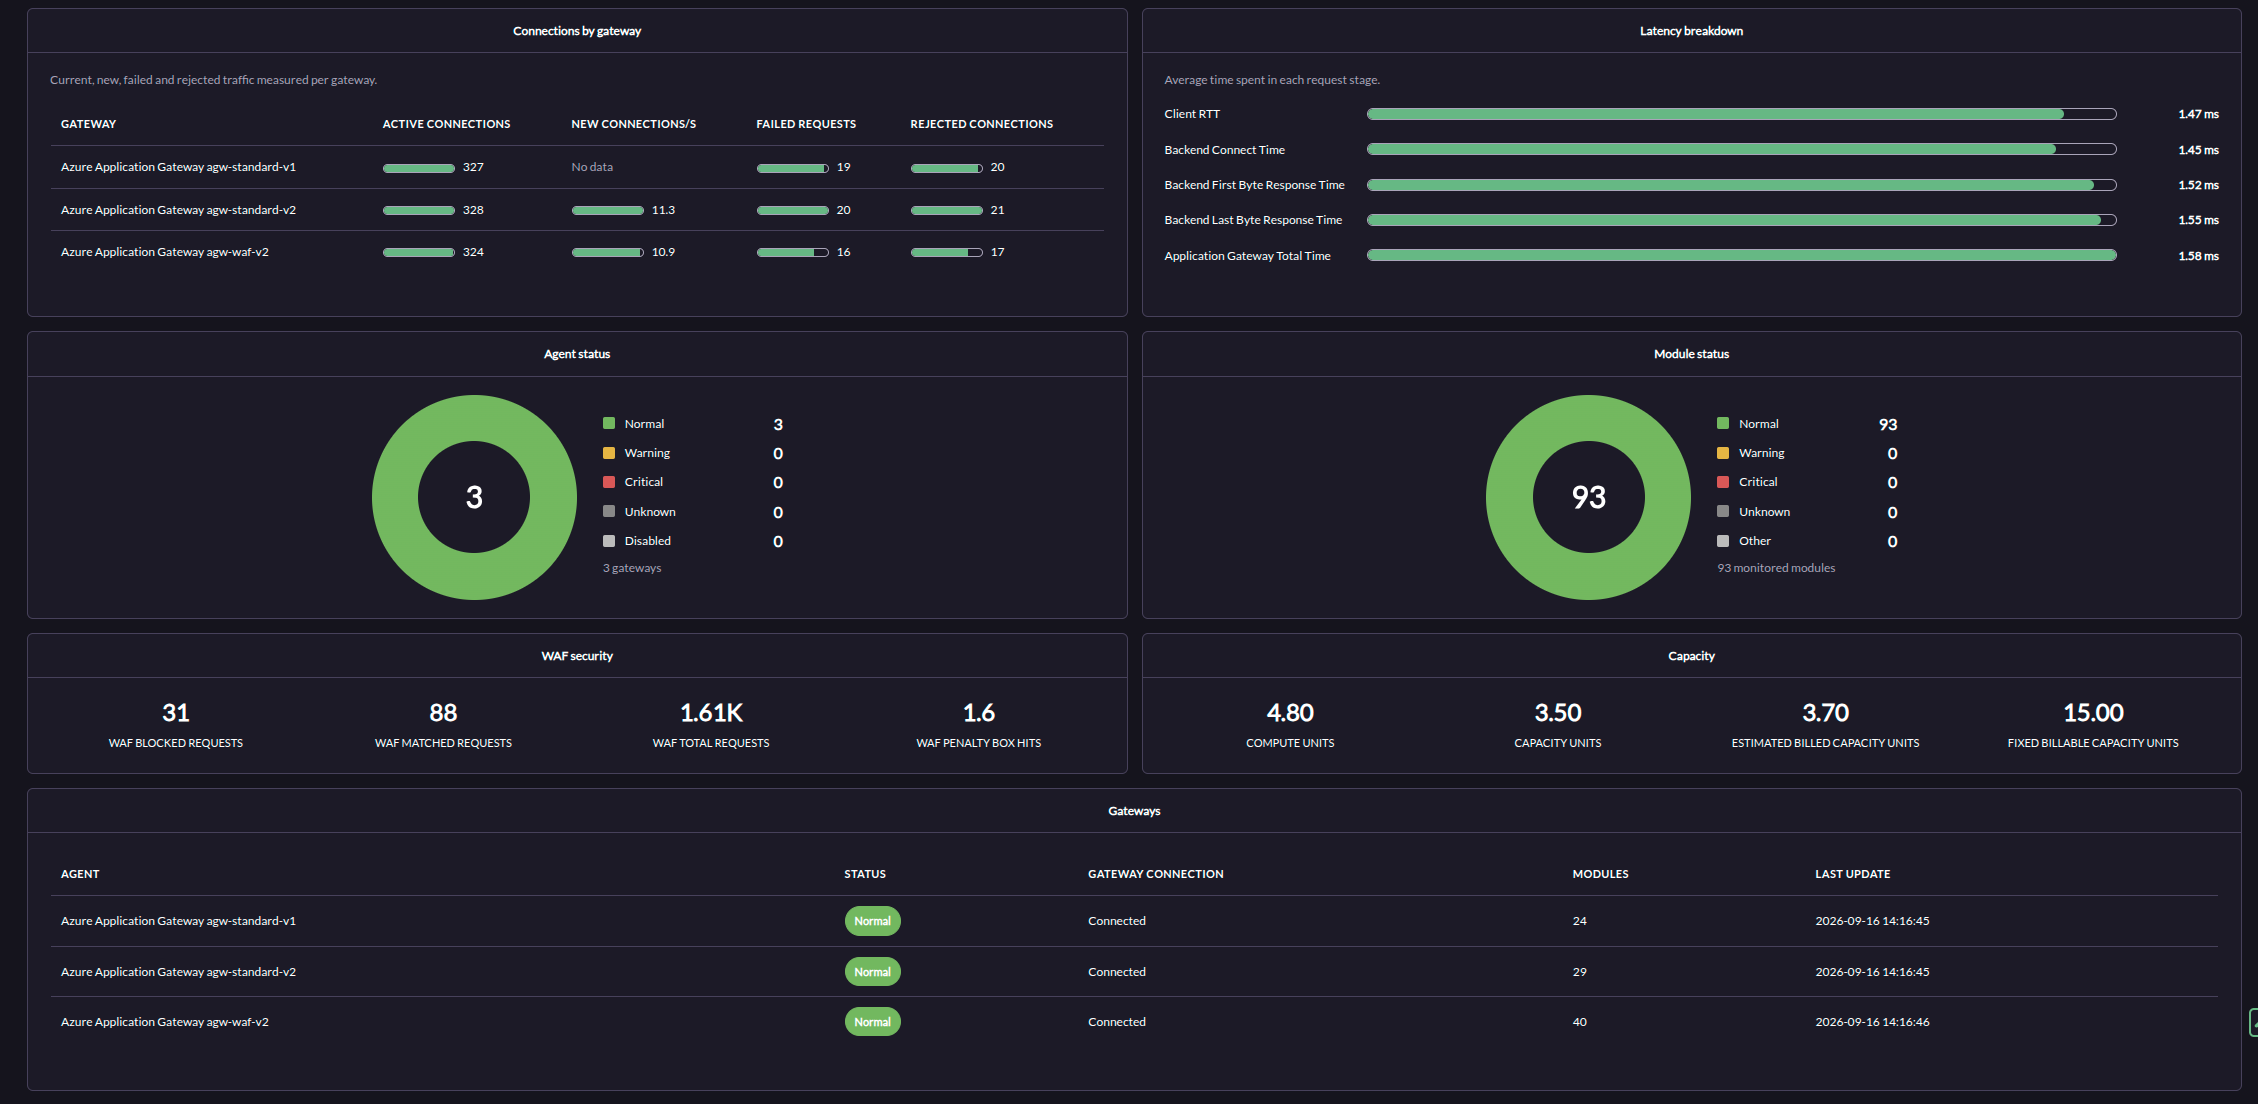Click the yellow Warning swatch in Agent status legend

click(609, 453)
